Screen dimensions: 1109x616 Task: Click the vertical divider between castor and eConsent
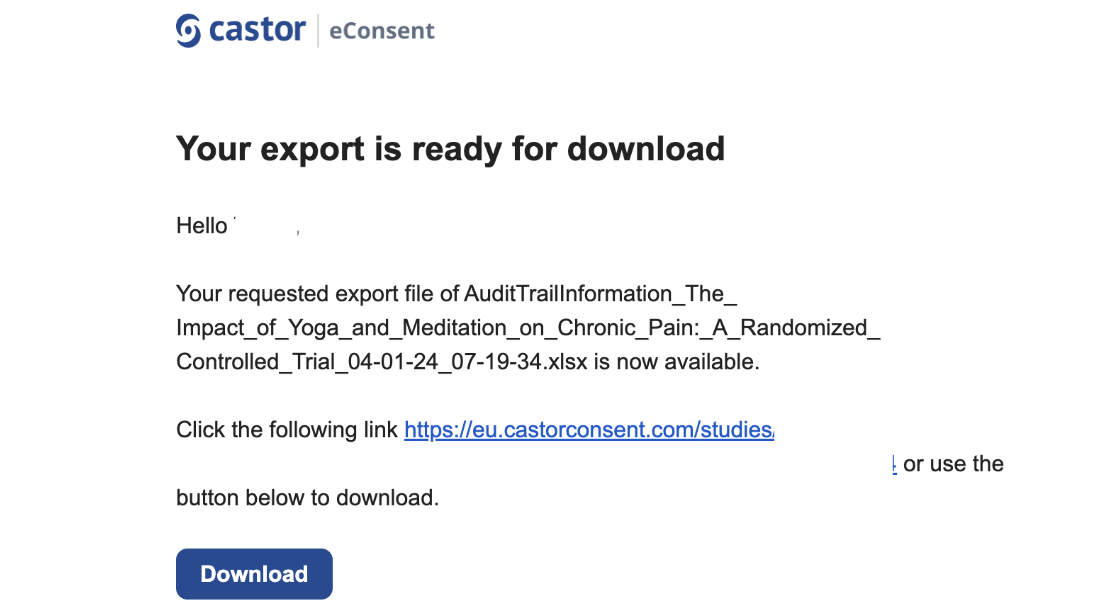point(318,30)
